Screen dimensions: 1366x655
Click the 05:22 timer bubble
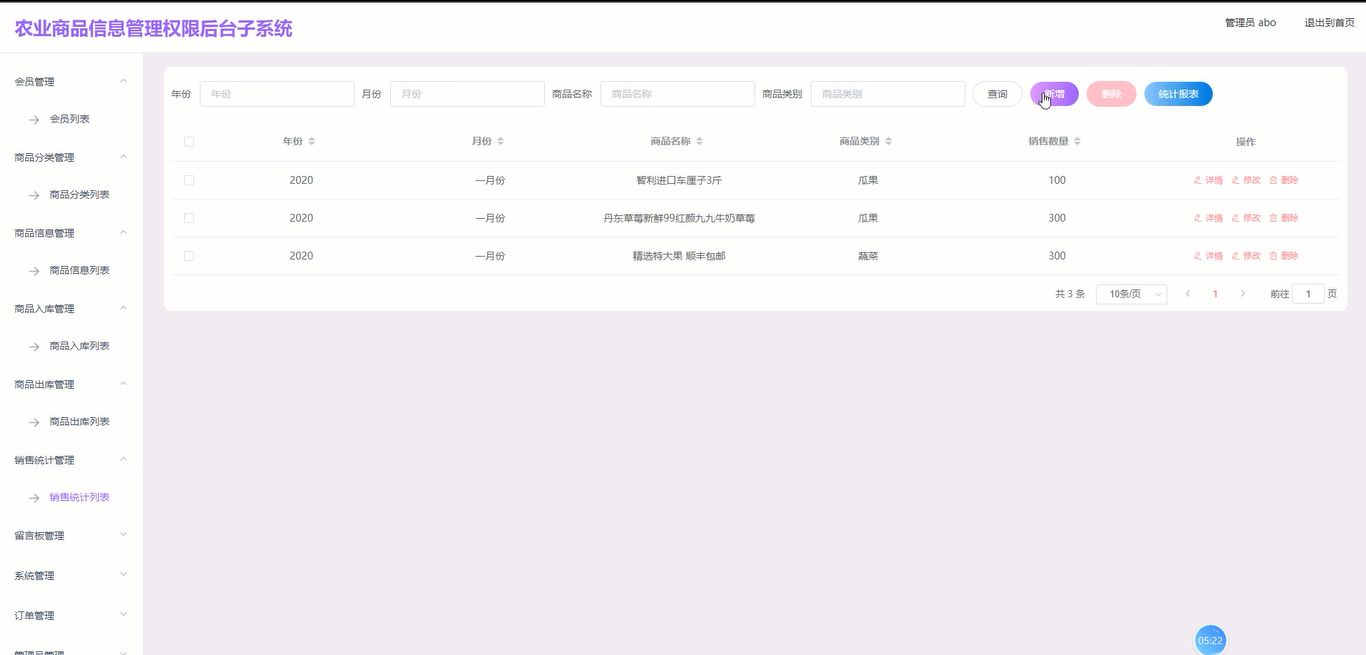click(1210, 640)
